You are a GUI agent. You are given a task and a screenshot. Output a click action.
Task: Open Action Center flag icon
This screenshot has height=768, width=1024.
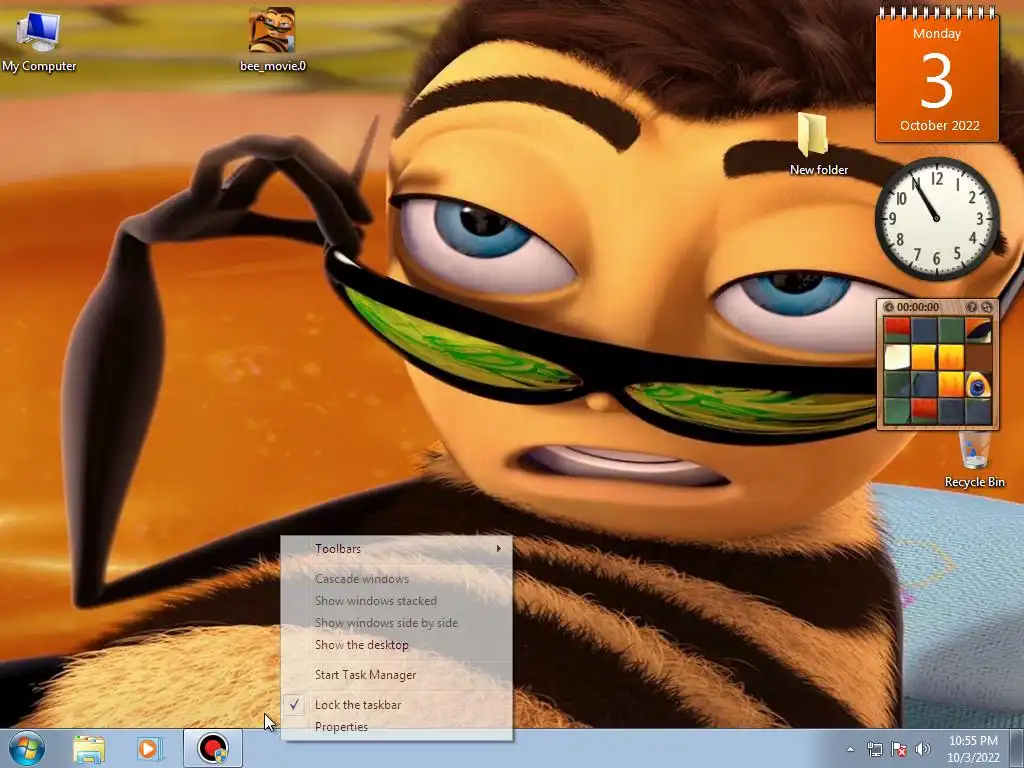[899, 749]
